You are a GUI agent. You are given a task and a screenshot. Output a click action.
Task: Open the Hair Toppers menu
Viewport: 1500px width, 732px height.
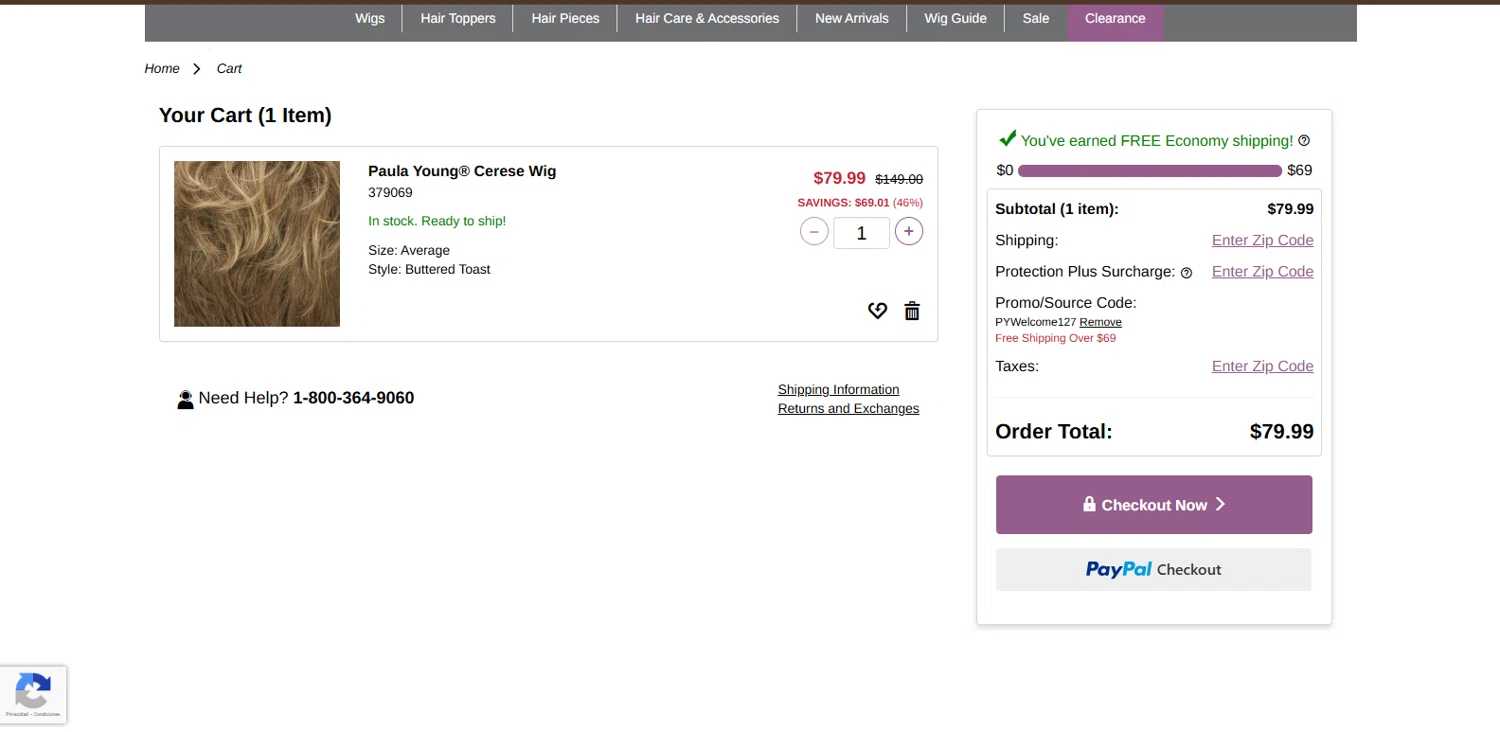[458, 19]
